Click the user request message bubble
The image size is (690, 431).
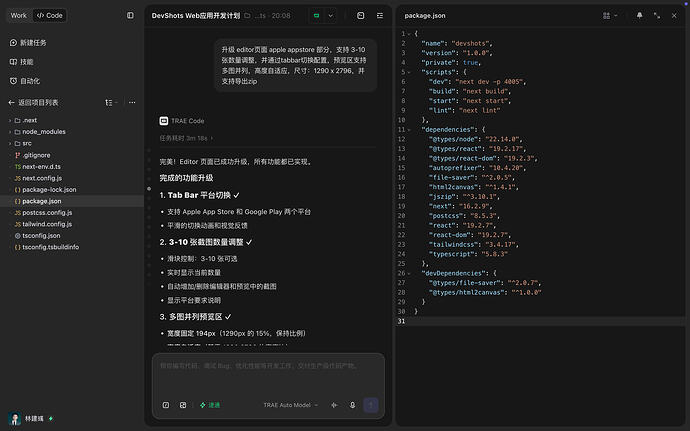(x=296, y=65)
